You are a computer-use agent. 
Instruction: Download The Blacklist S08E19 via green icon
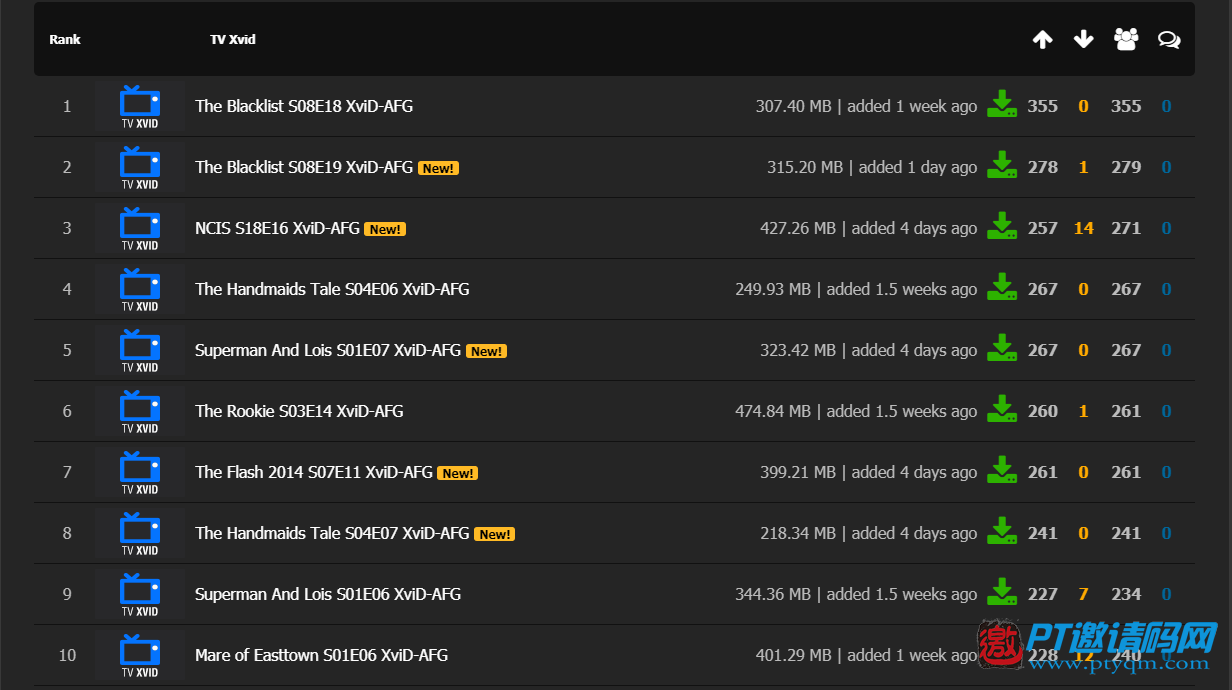[1002, 166]
